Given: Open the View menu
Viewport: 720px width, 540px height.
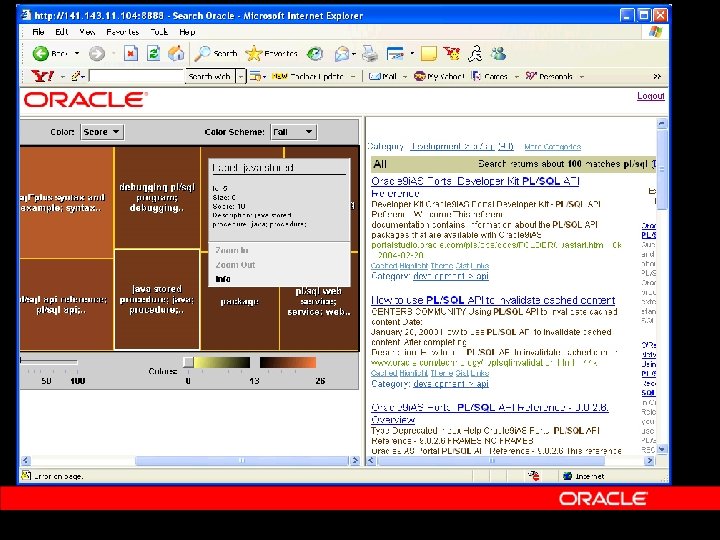Looking at the screenshot, I should tap(87, 32).
